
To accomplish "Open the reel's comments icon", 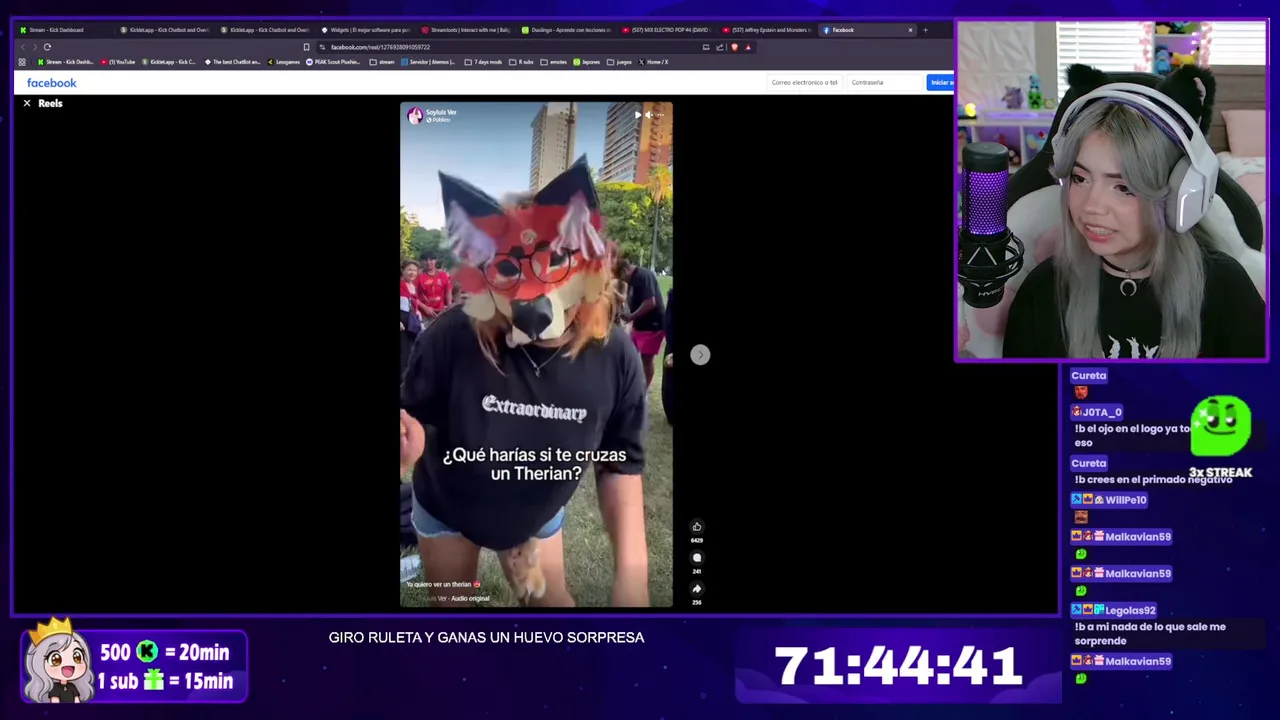I will [x=697, y=558].
